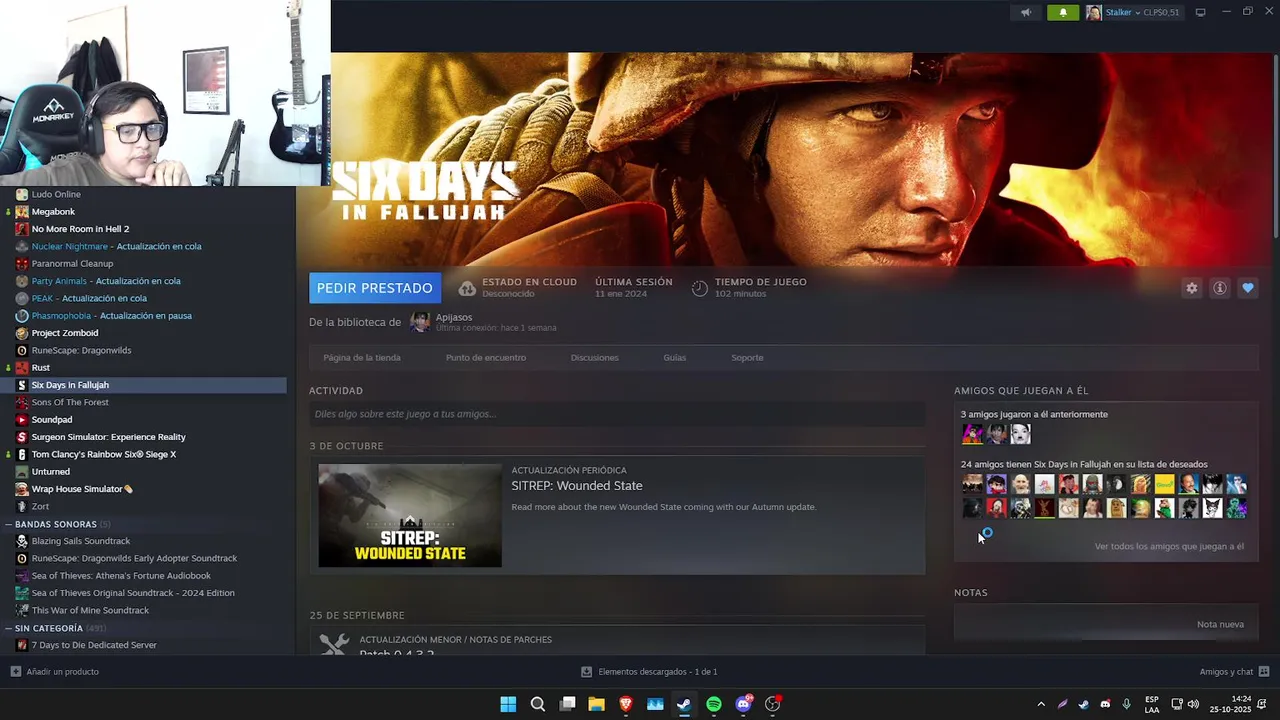Click Surgeon Simulator: Experience Reality icon

[22, 437]
